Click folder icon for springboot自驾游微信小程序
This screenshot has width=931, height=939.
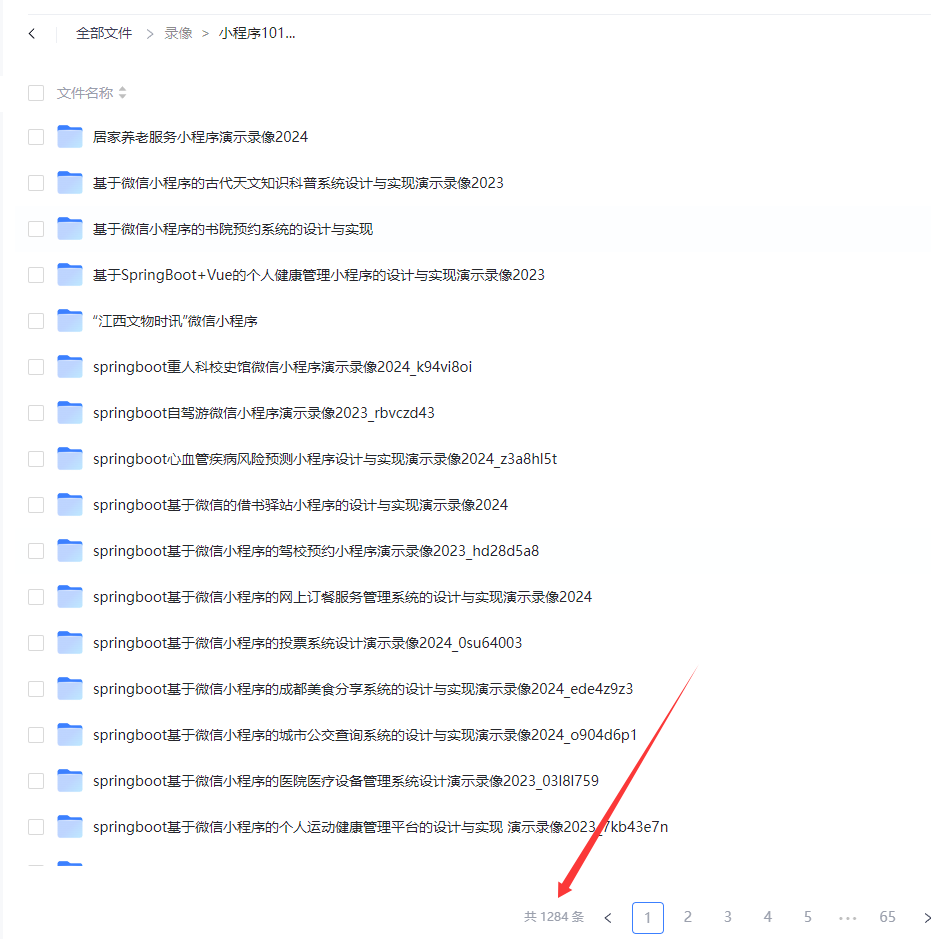point(70,413)
